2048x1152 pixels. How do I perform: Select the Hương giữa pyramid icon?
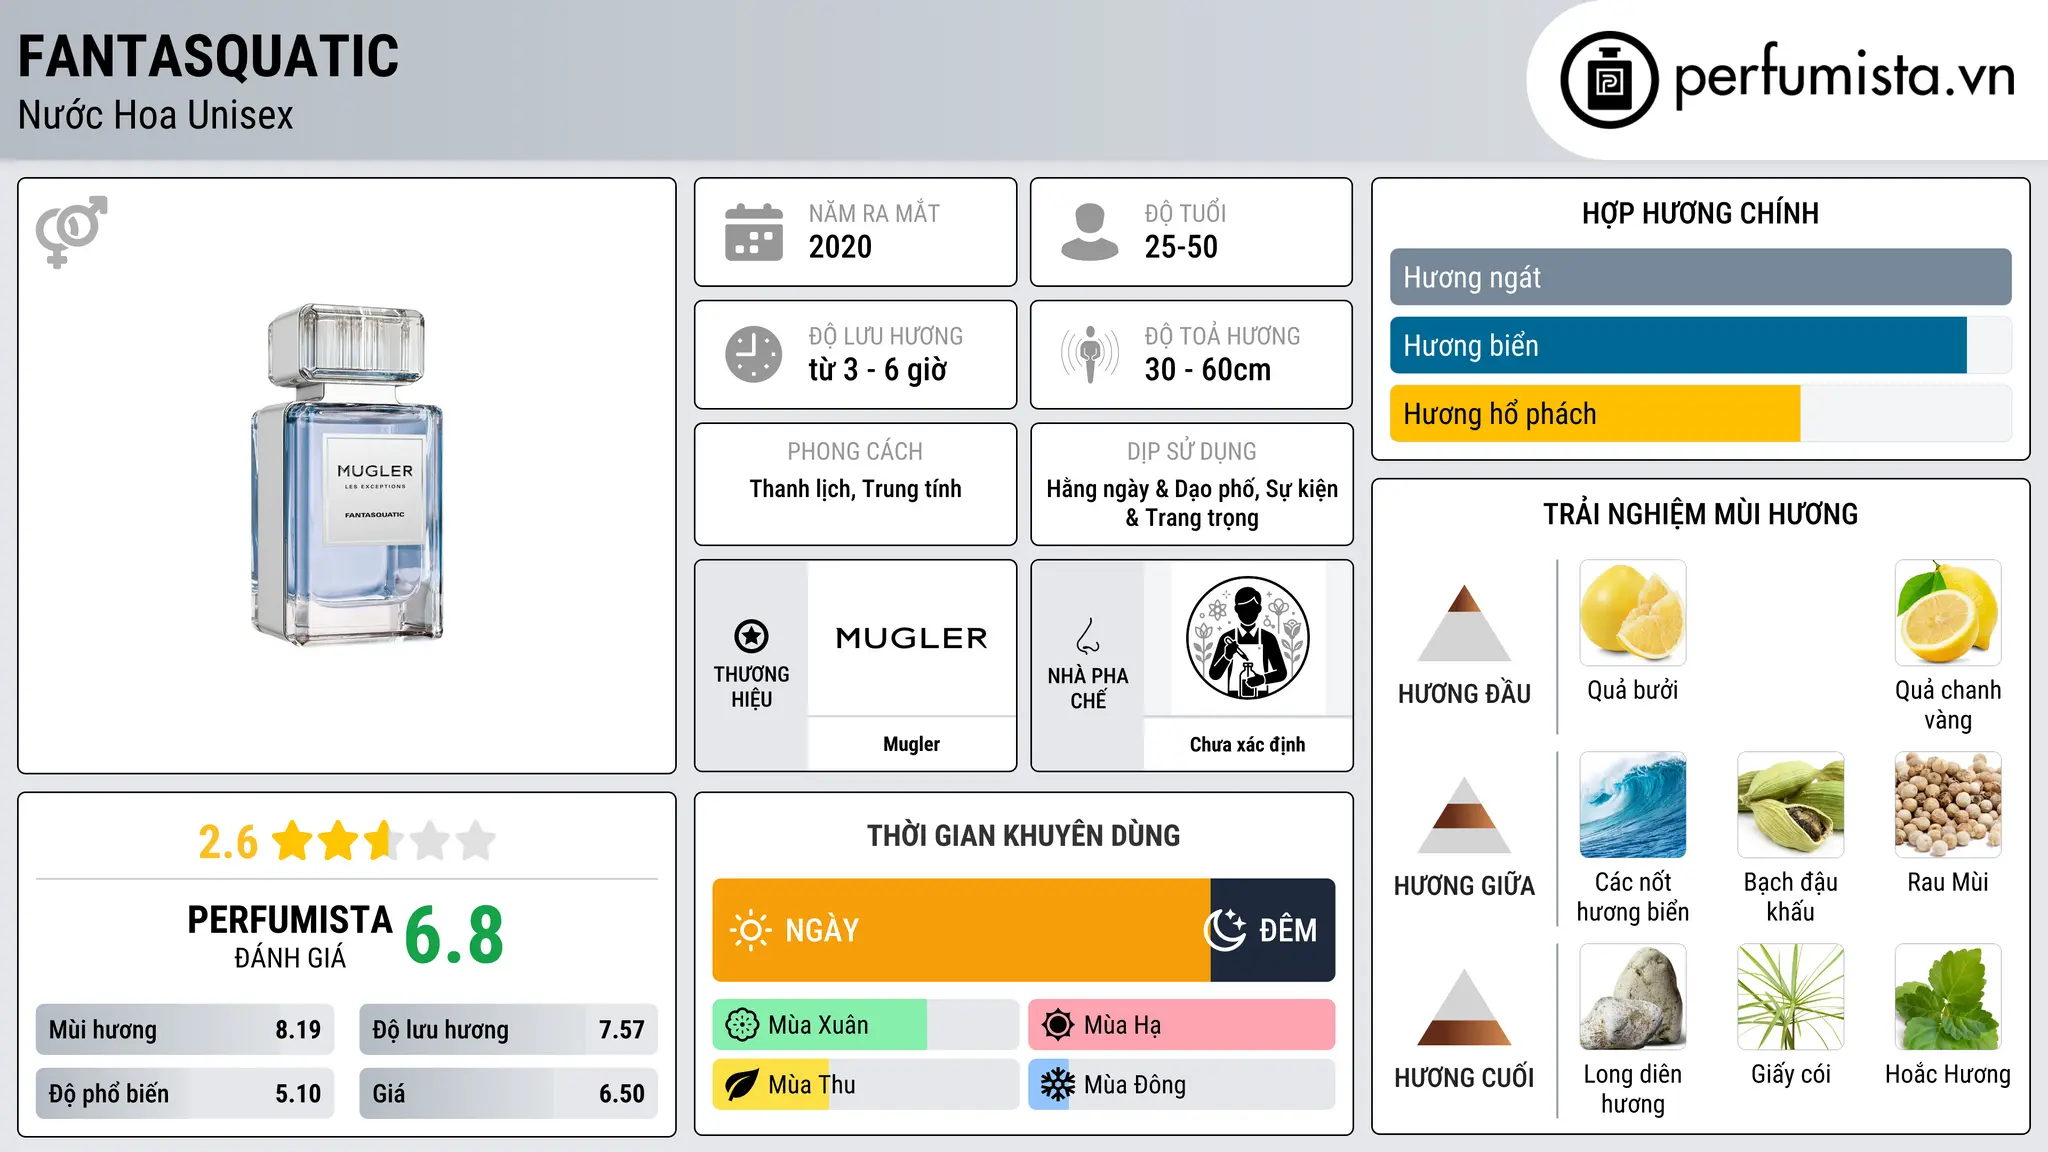[1464, 815]
